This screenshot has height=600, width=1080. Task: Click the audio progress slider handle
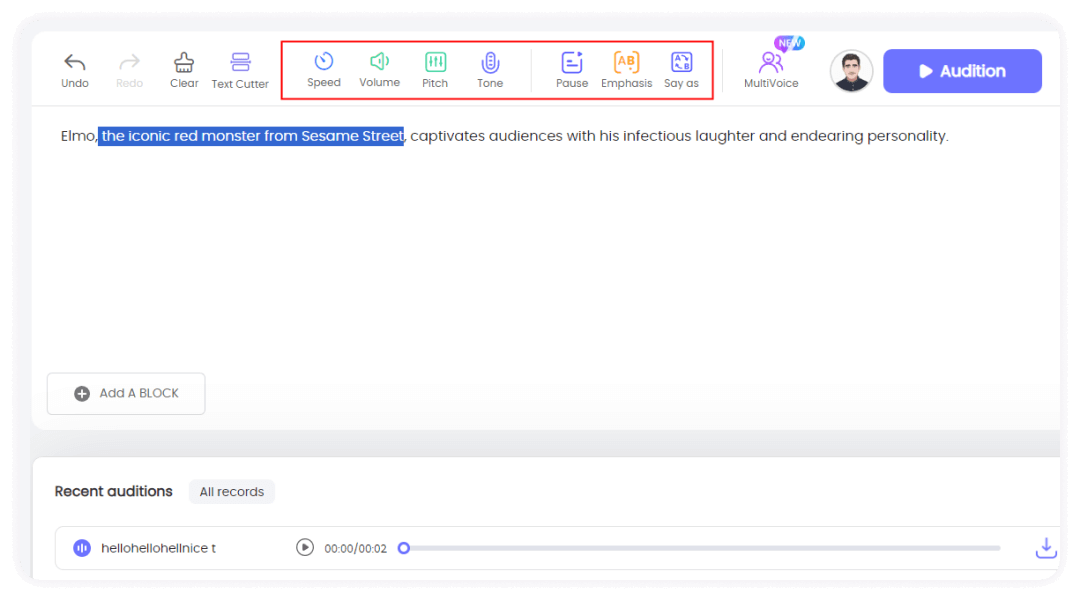coord(404,548)
